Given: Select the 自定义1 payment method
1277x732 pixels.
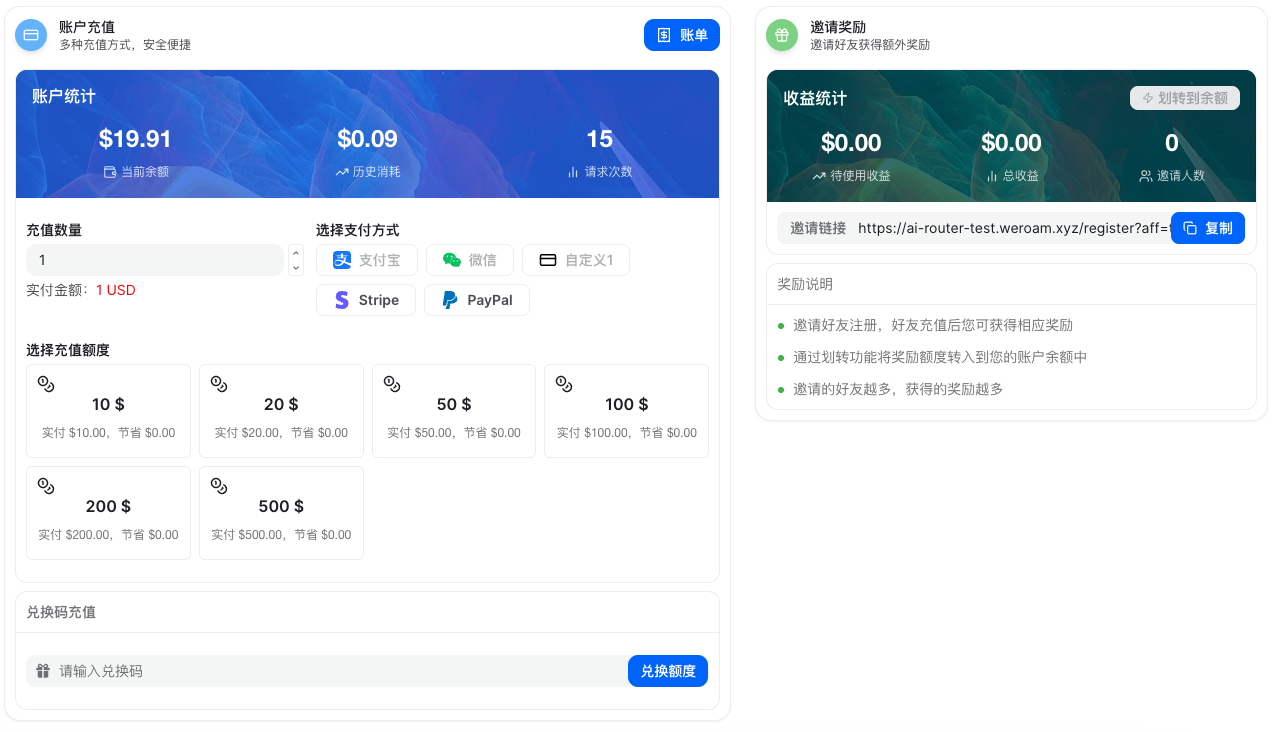Looking at the screenshot, I should 575,260.
